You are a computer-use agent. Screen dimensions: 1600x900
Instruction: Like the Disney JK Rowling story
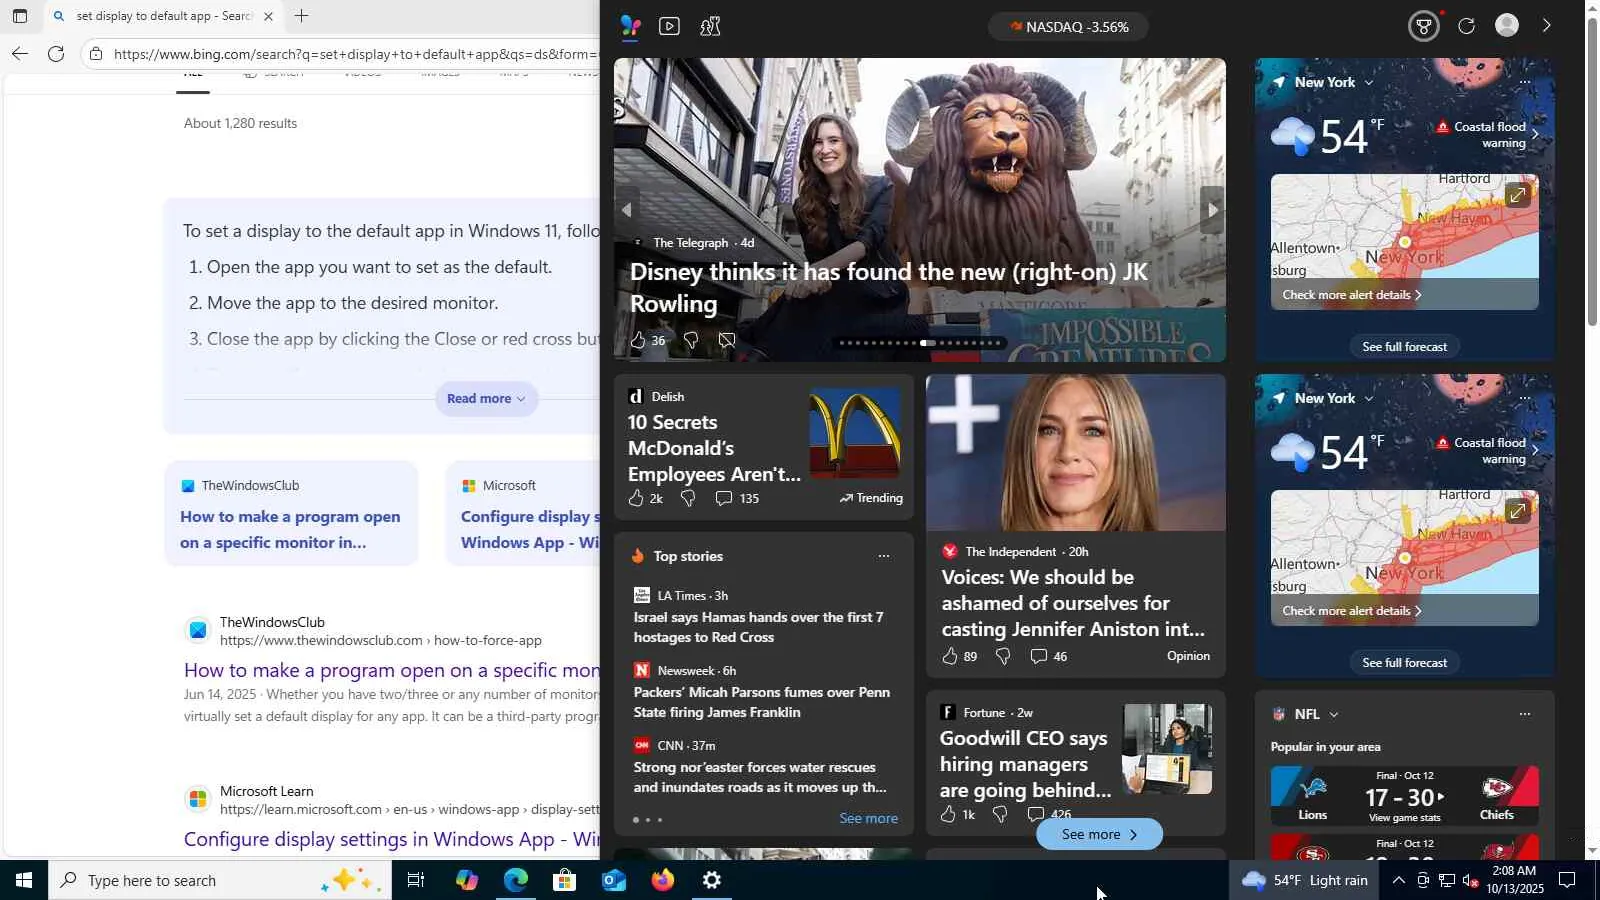coord(638,340)
